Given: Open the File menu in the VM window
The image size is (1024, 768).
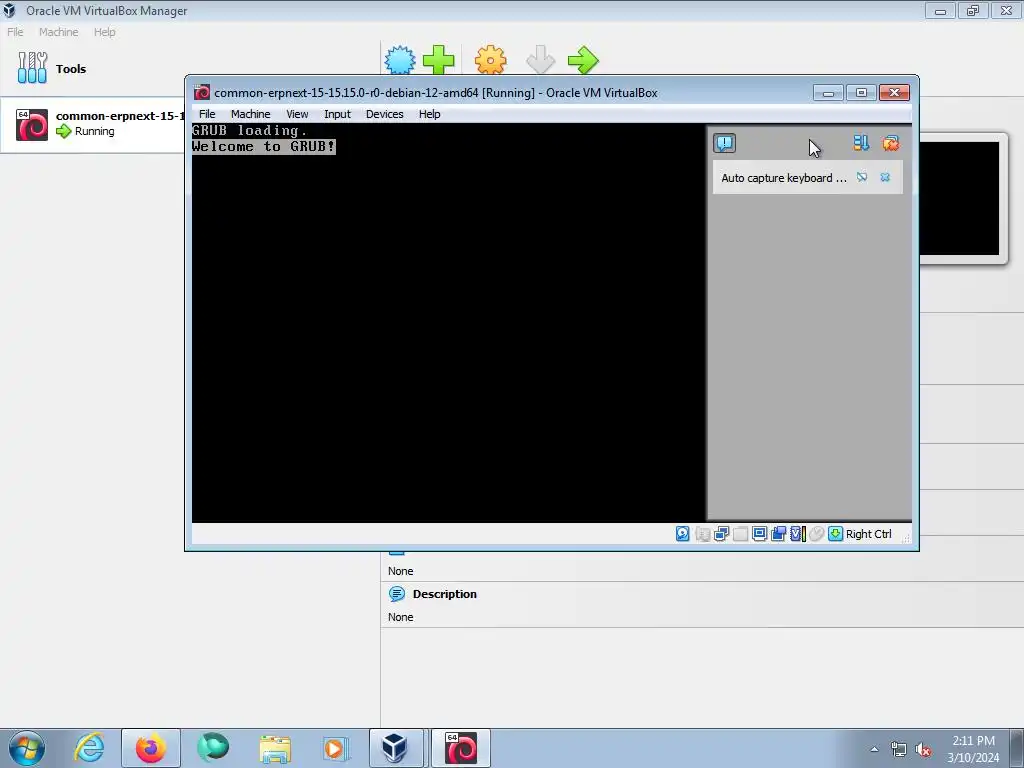Looking at the screenshot, I should coord(207,114).
